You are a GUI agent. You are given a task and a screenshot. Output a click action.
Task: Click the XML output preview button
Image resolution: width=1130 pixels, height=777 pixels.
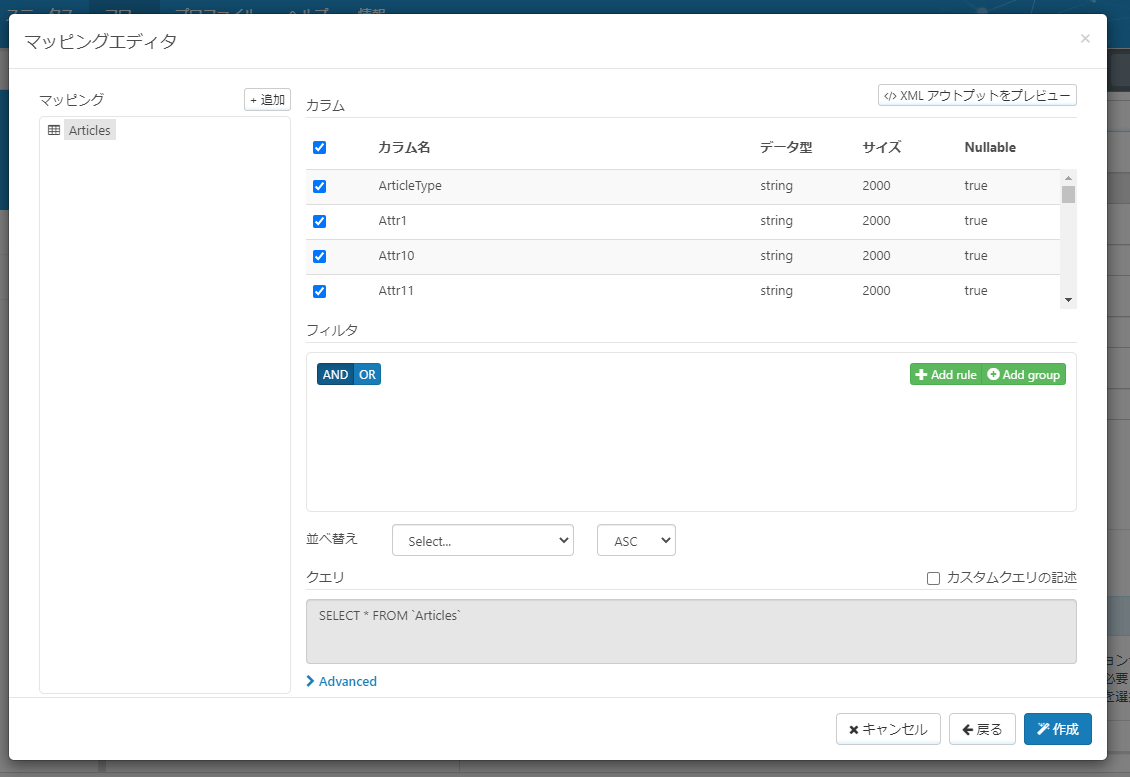click(x=977, y=95)
